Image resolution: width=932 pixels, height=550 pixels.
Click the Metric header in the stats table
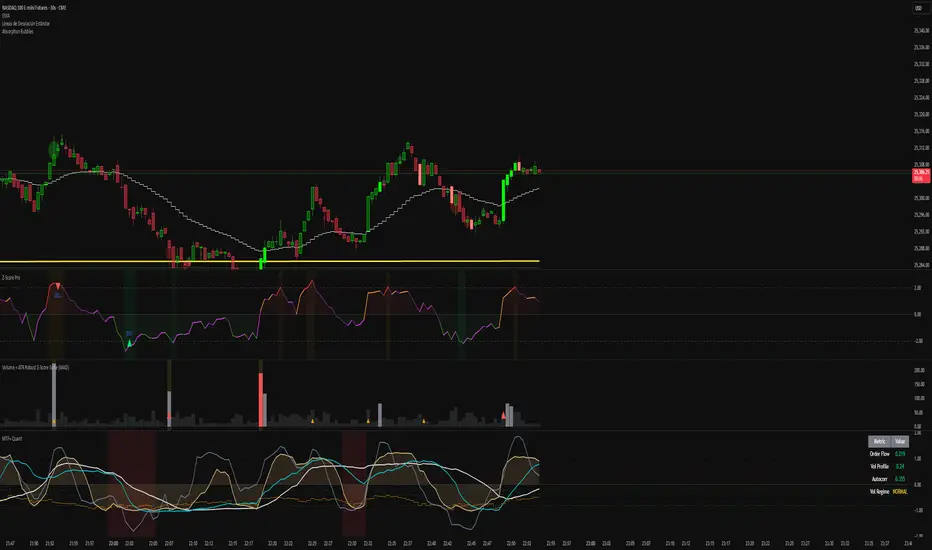(880, 441)
